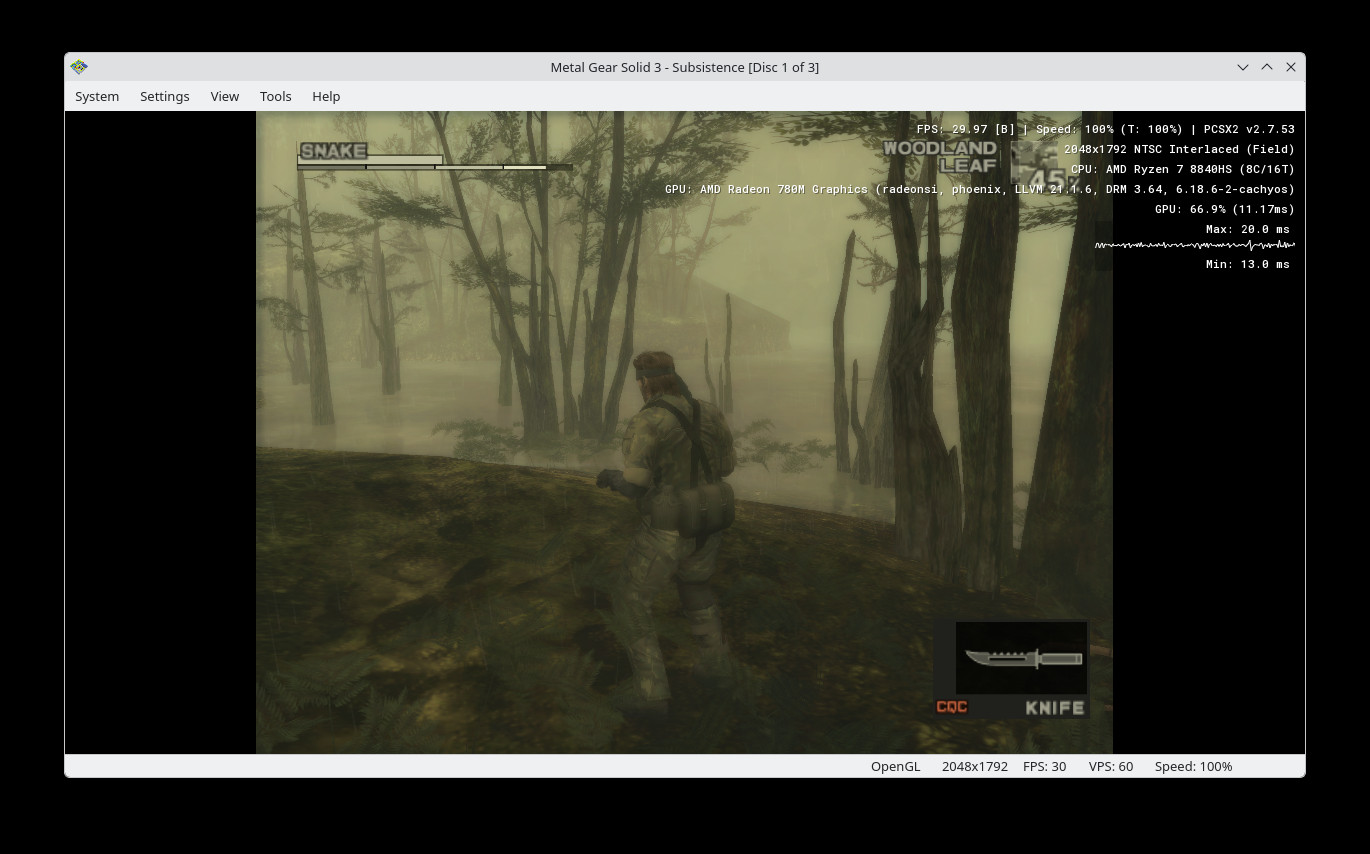Click the Speed: 100% status bar entry
1370x854 pixels.
click(x=1193, y=766)
